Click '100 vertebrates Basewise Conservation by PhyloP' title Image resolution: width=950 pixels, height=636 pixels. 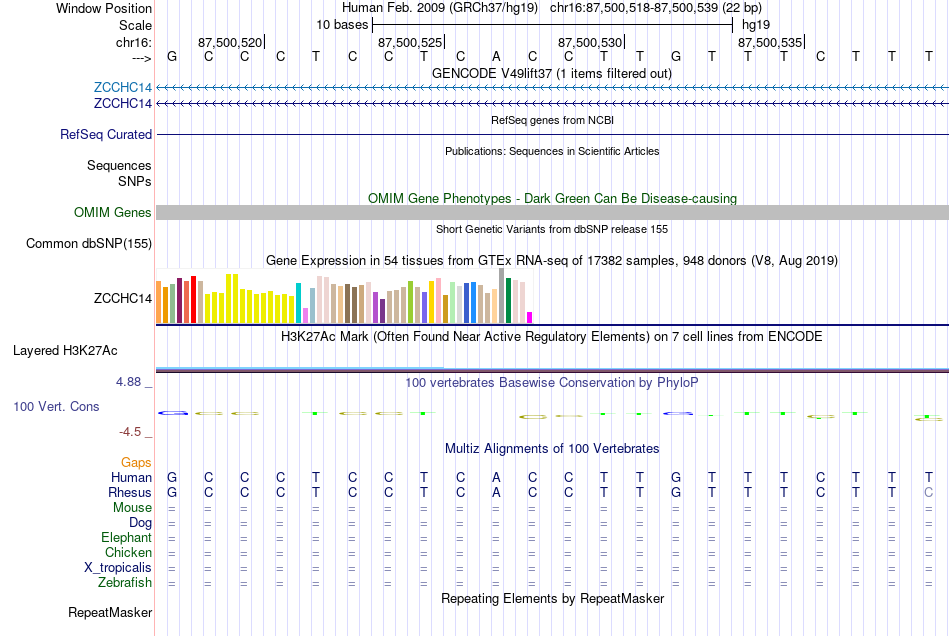552,382
